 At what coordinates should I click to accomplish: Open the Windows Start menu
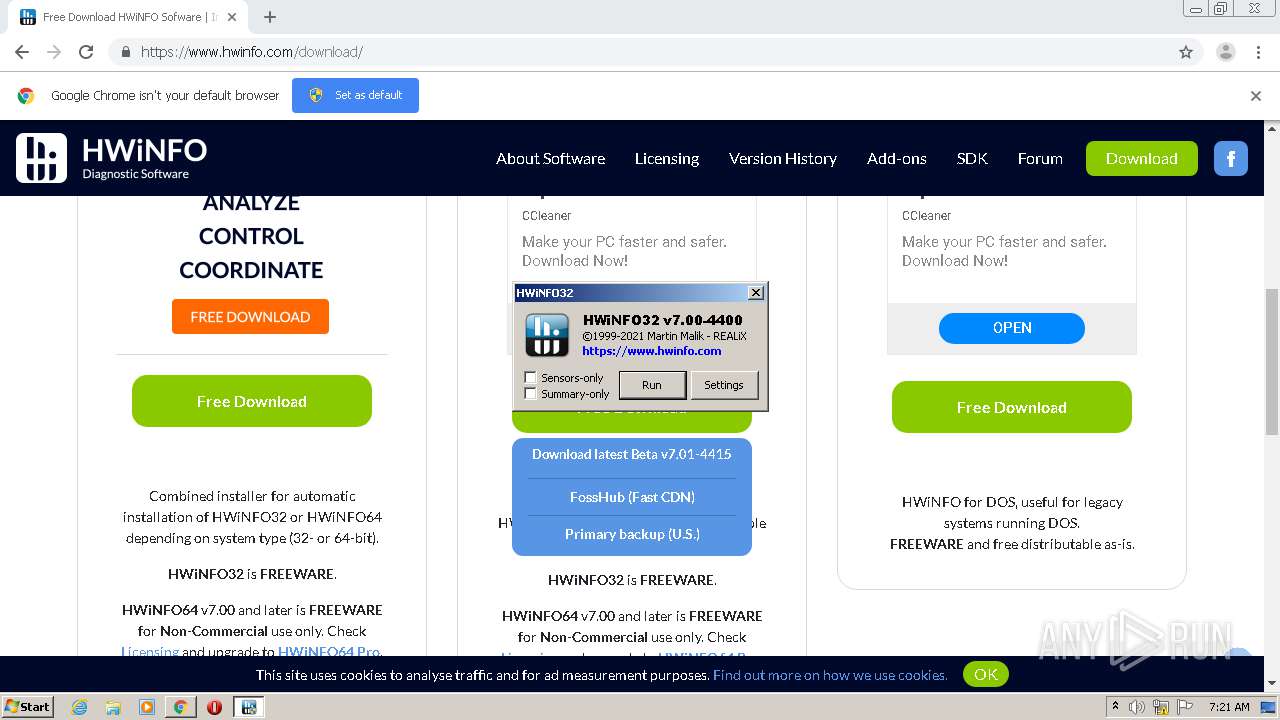(28, 706)
